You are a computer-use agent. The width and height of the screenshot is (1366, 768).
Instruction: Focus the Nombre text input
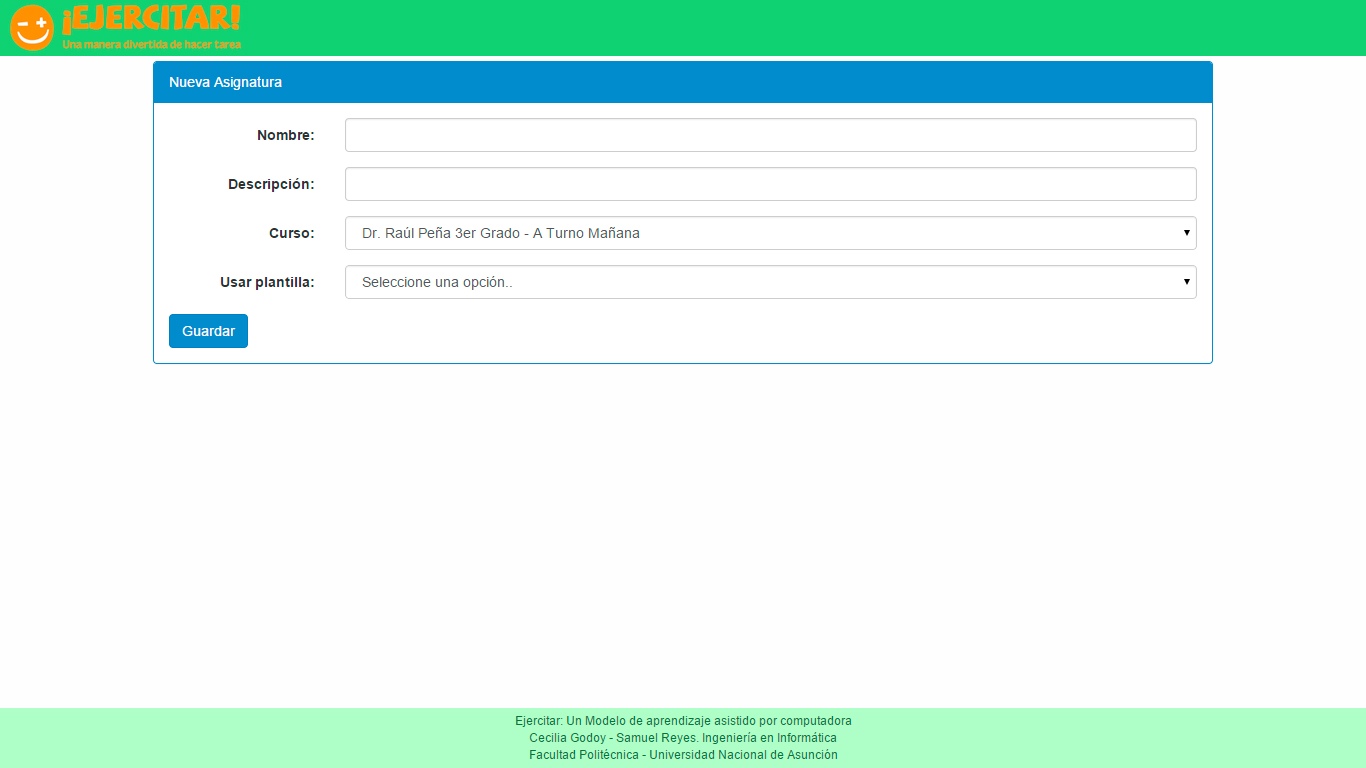(x=770, y=135)
